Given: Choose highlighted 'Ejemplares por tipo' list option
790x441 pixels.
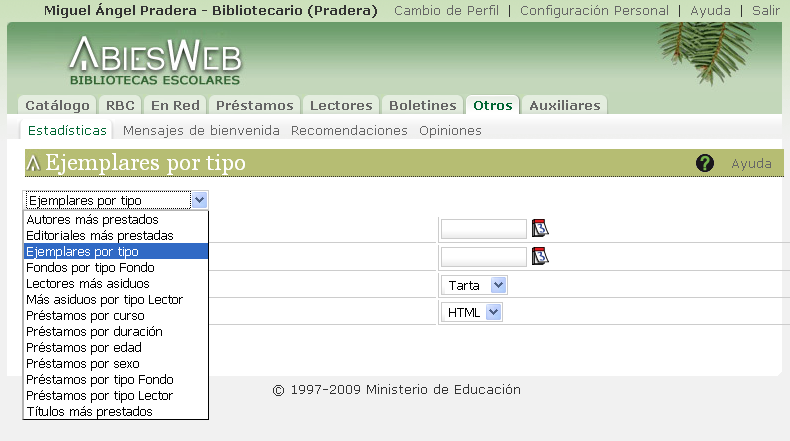Looking at the screenshot, I should (116, 251).
